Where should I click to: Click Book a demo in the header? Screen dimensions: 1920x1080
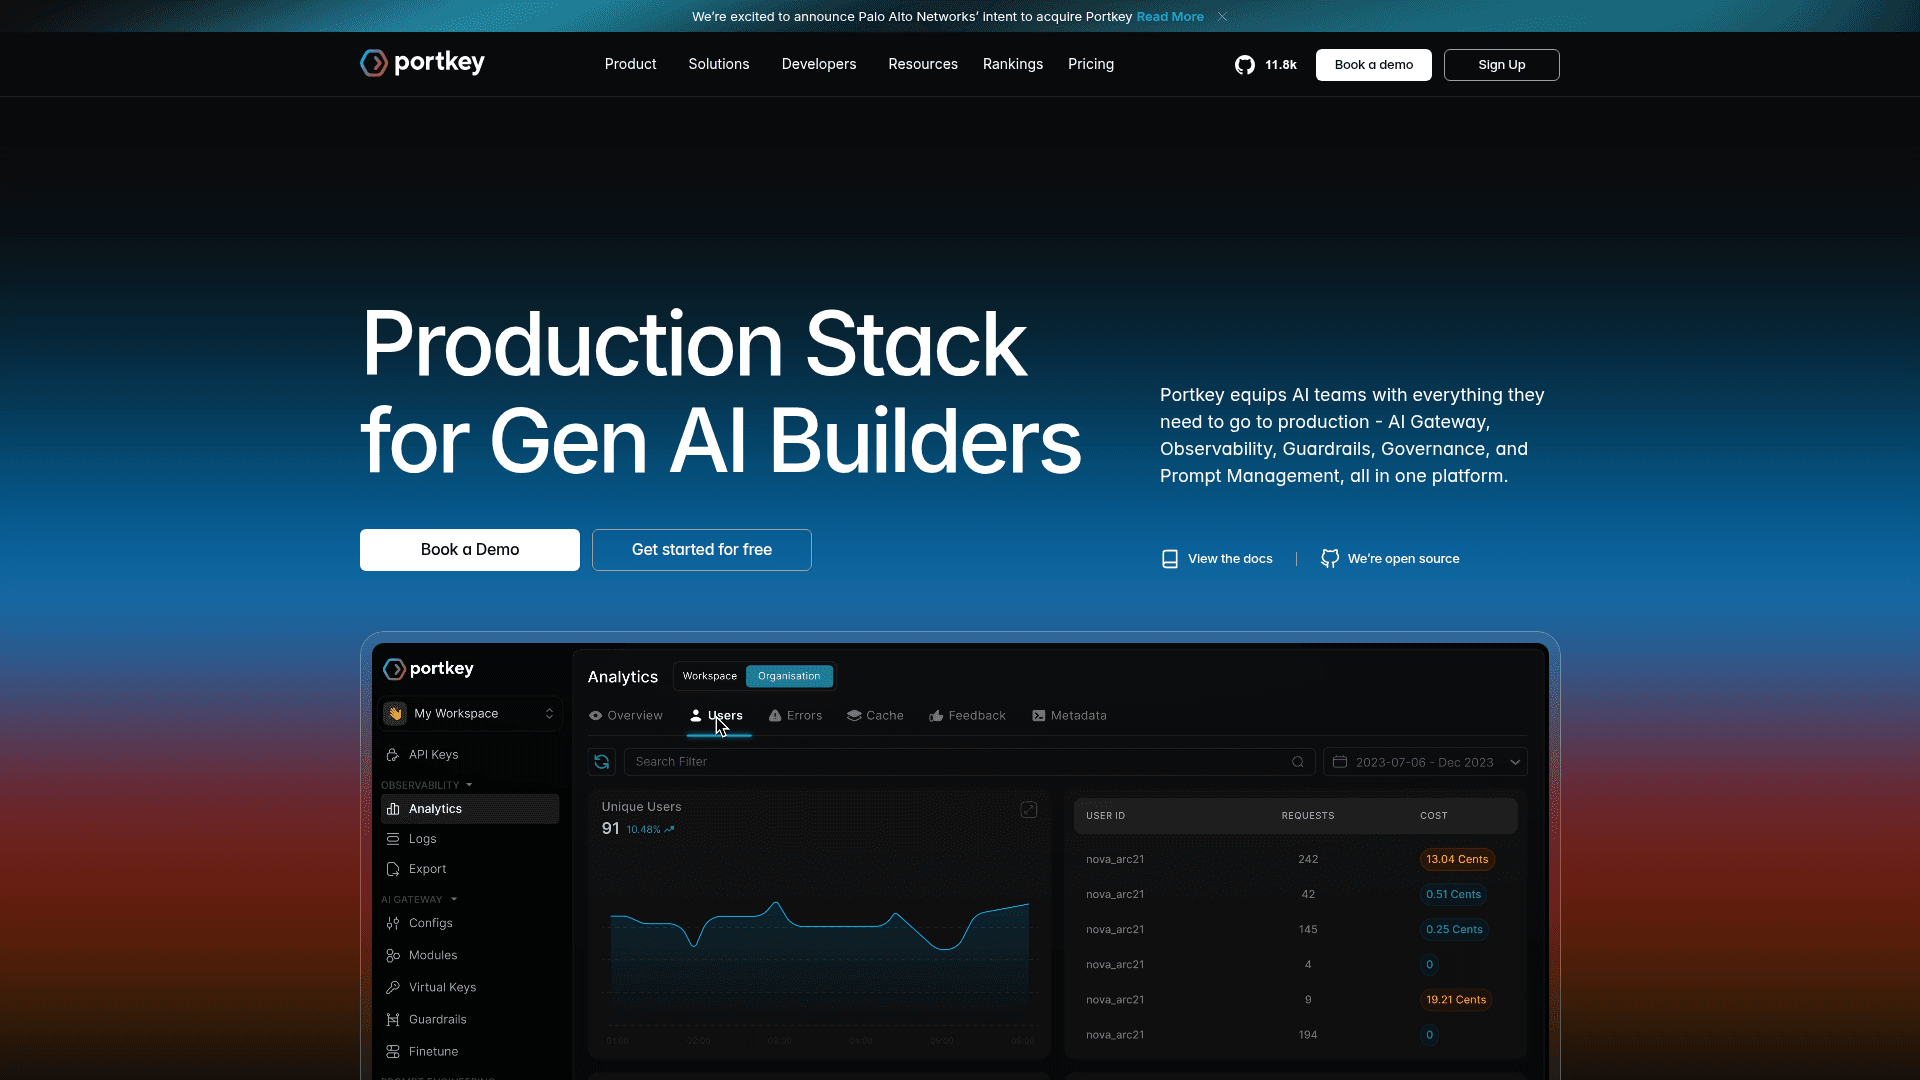click(x=1374, y=65)
